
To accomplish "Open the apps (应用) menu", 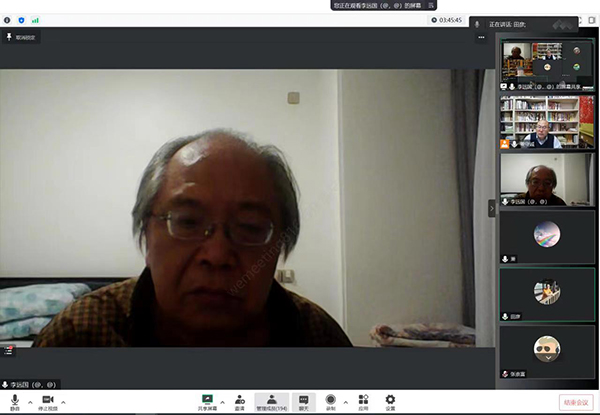I will (x=363, y=402).
